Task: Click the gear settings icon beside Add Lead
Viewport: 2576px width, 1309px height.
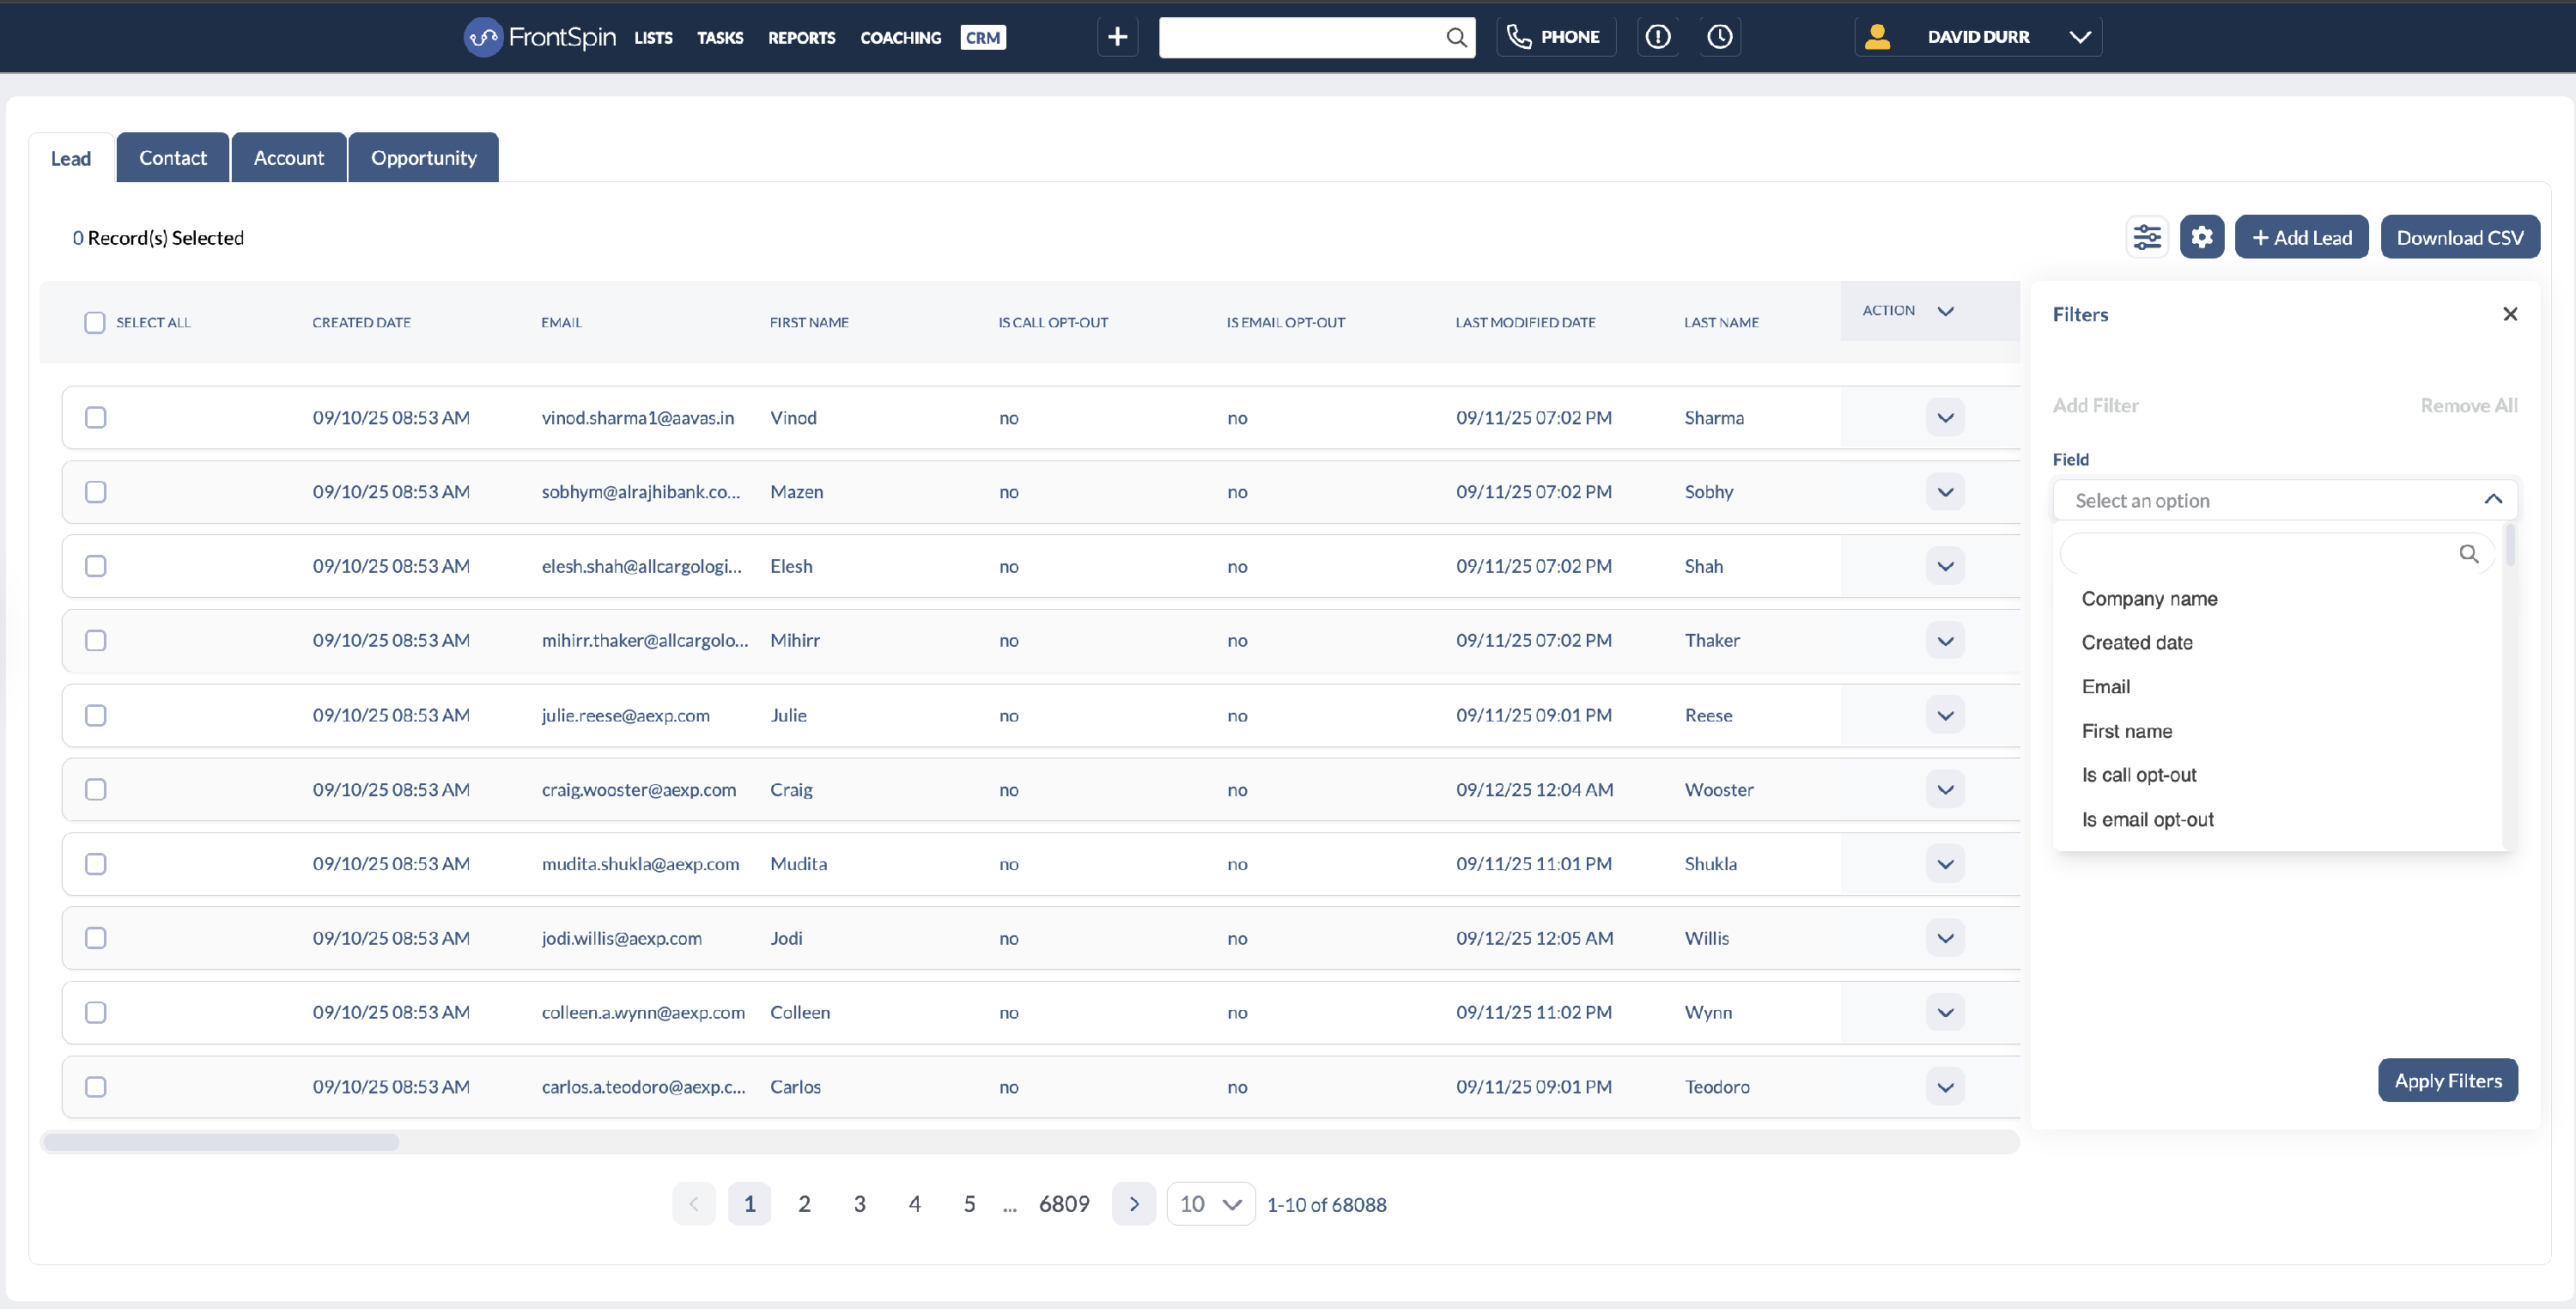Action: (x=2201, y=237)
